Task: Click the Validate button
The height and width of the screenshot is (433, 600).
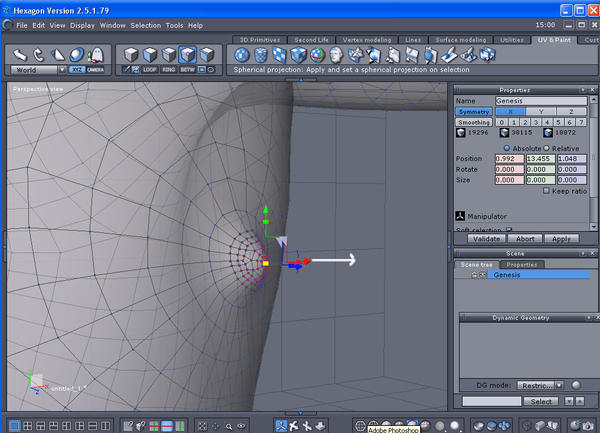Action: [485, 238]
